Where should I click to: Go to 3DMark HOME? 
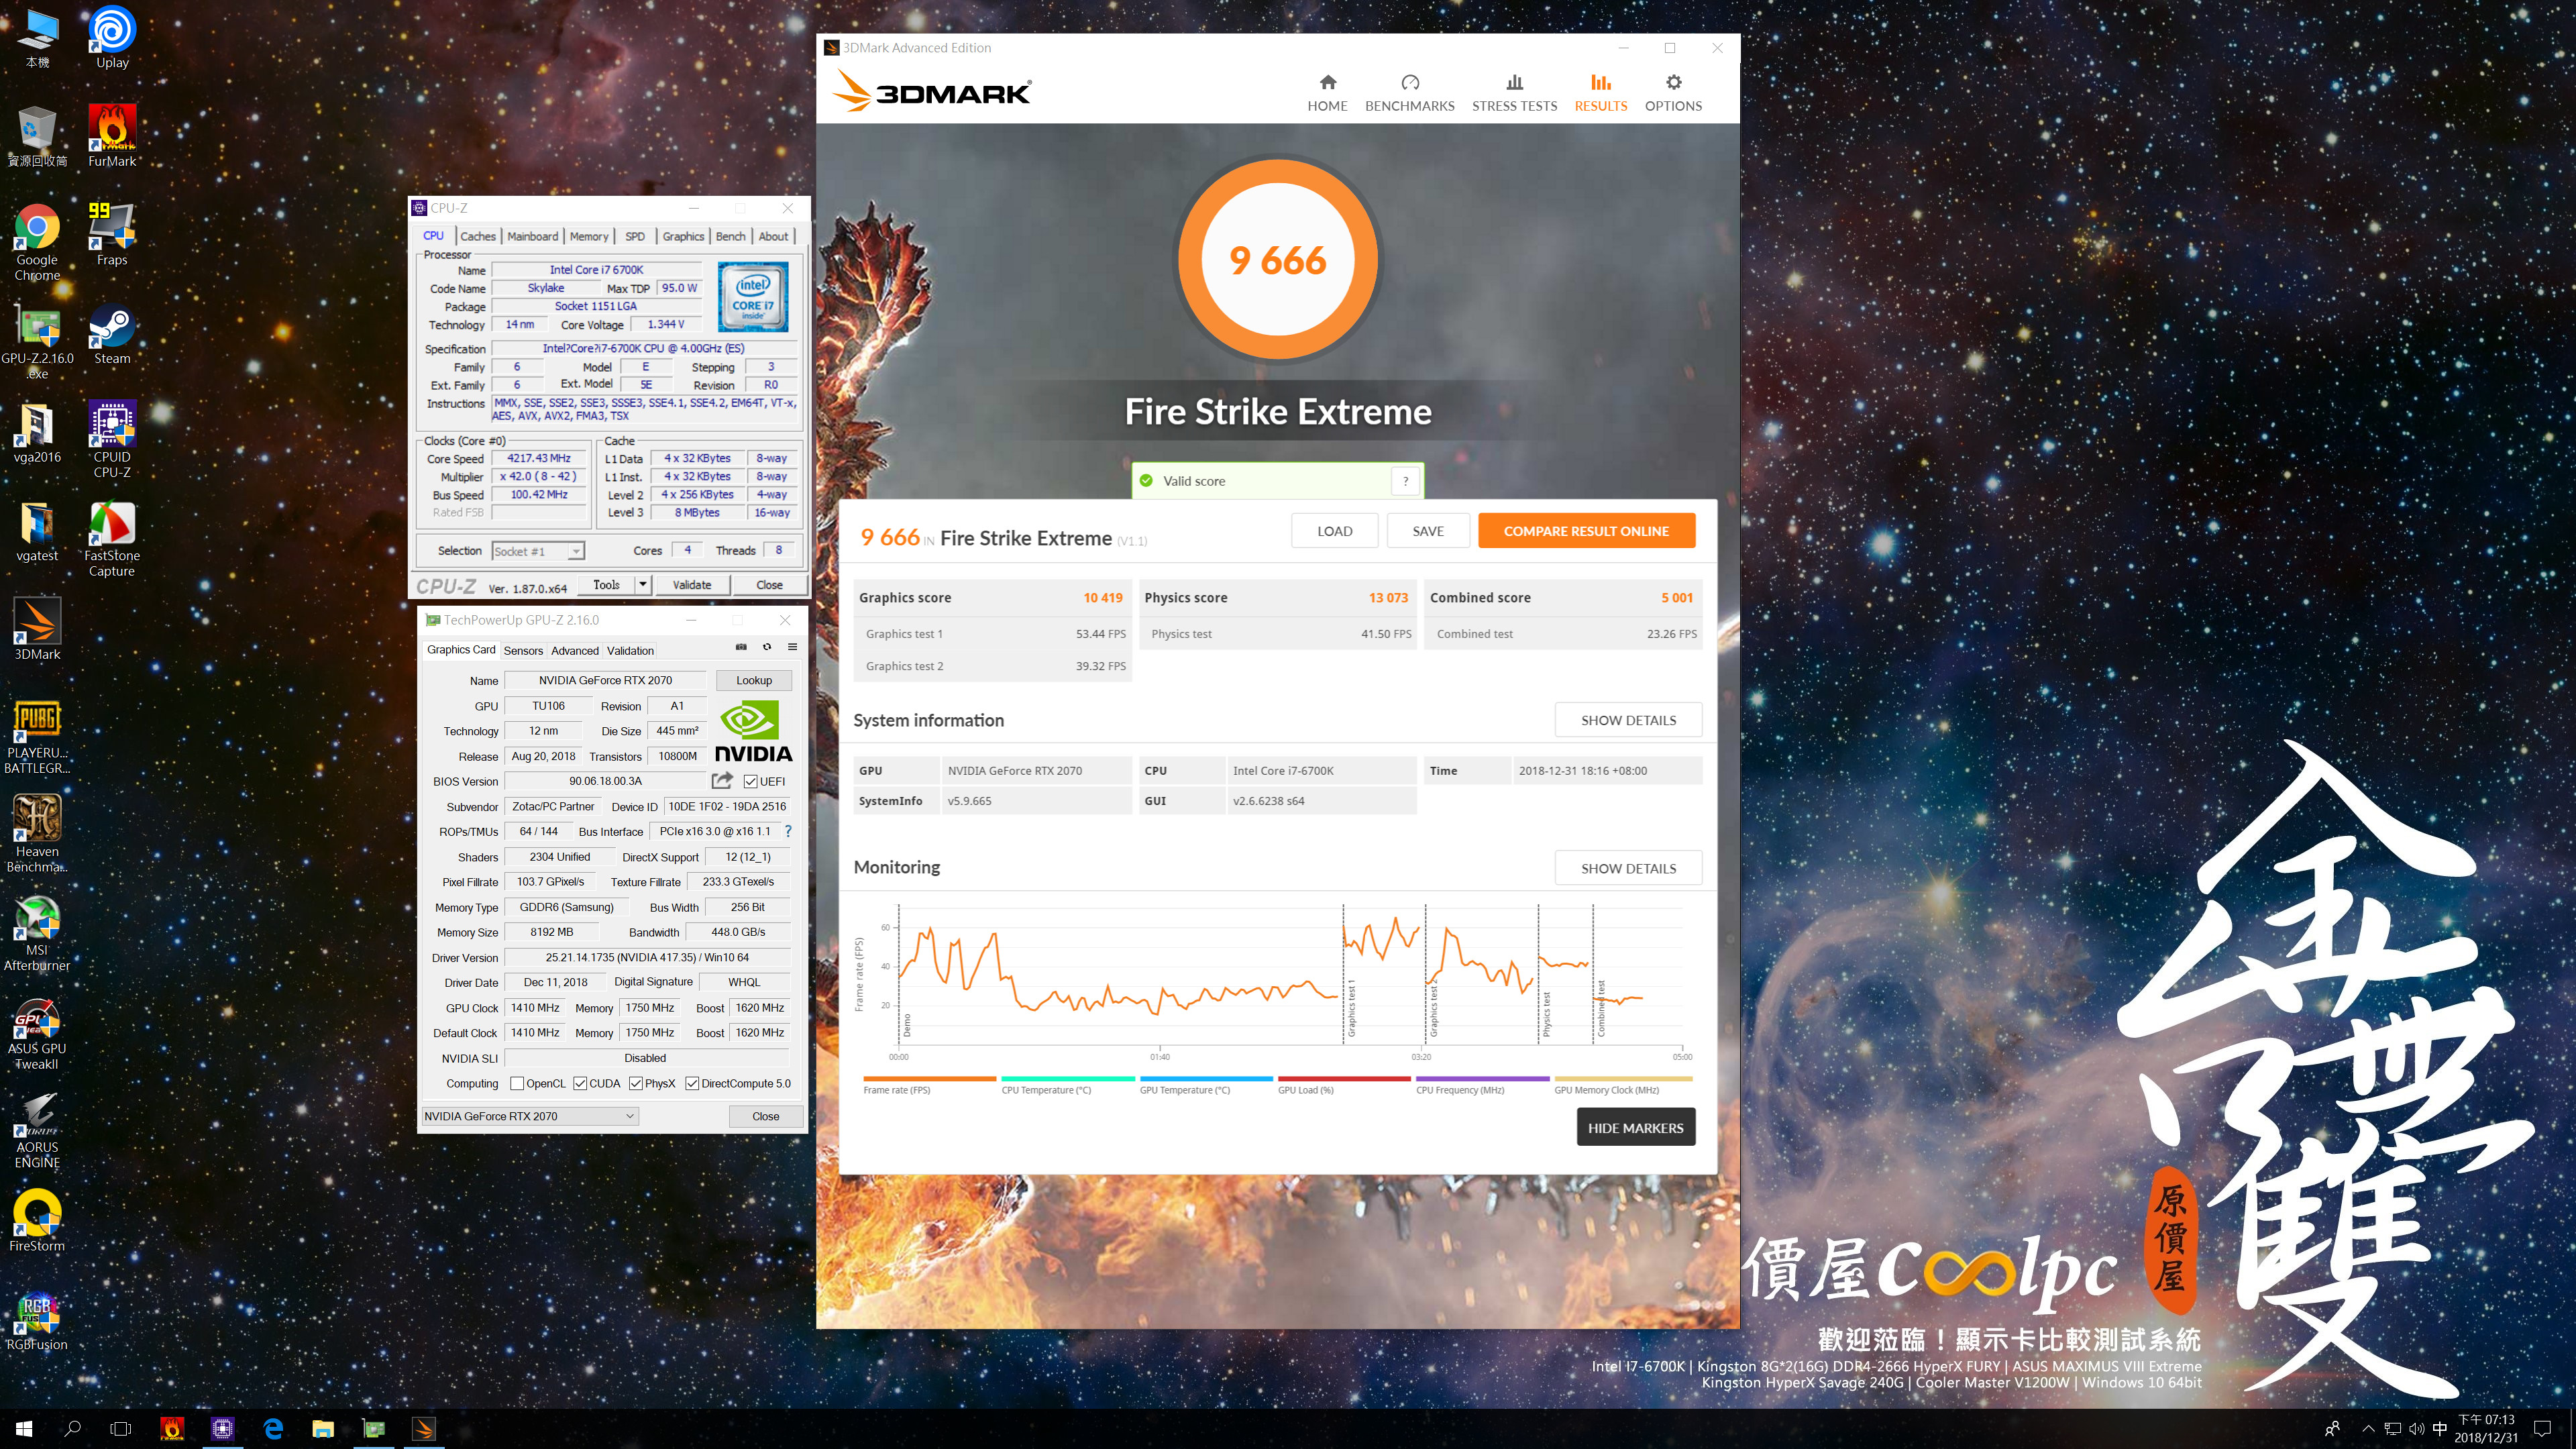point(1327,93)
